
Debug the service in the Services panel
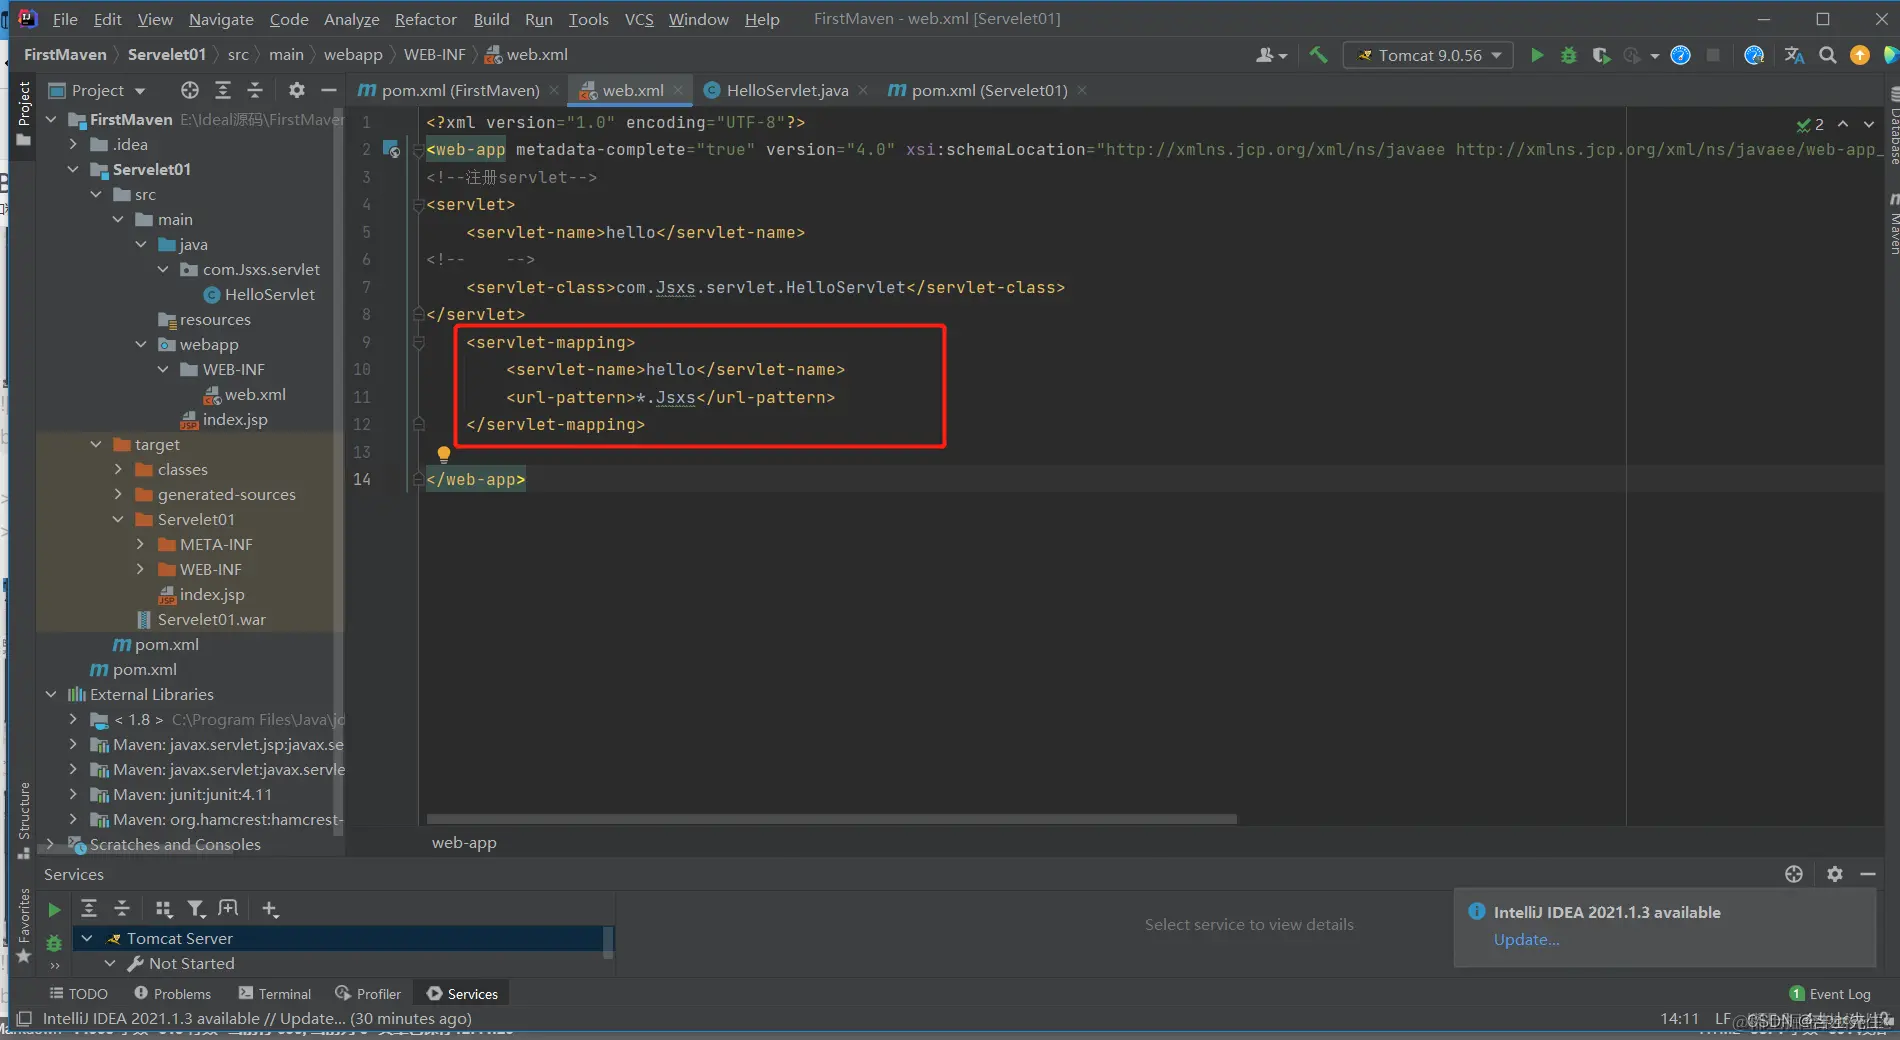(x=54, y=942)
